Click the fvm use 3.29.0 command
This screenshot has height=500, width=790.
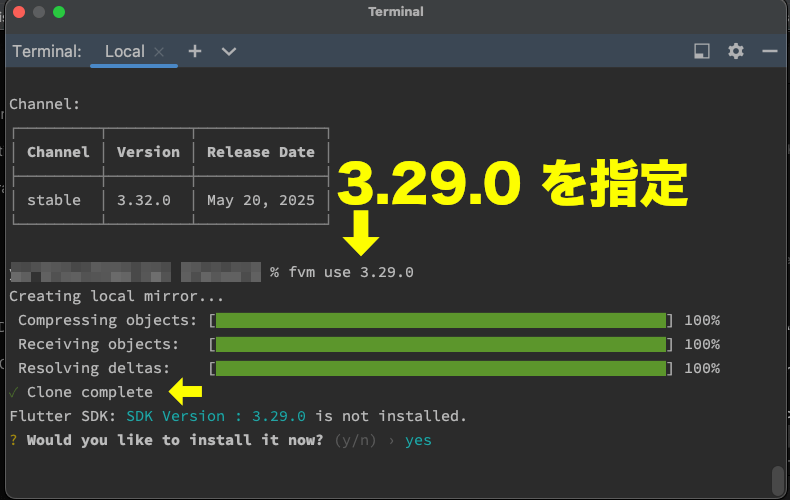coord(351,272)
